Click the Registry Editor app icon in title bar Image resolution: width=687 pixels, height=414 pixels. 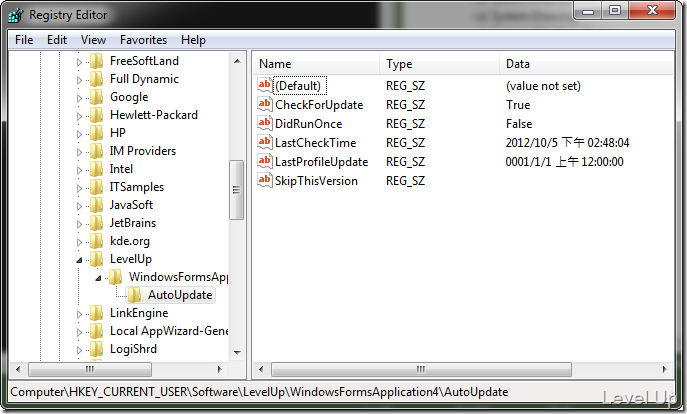(16, 15)
